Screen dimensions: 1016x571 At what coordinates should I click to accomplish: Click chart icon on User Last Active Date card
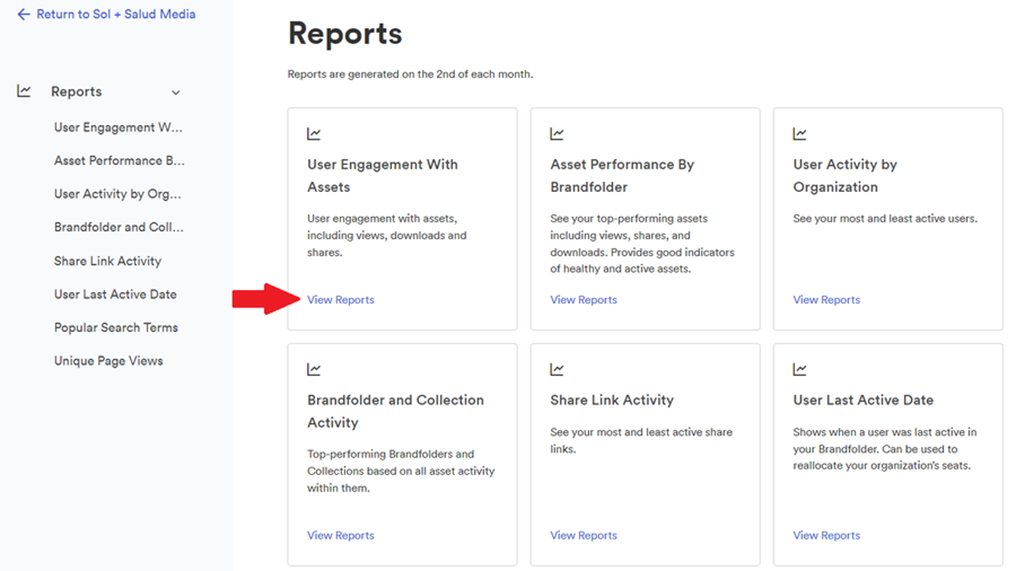[x=800, y=369]
